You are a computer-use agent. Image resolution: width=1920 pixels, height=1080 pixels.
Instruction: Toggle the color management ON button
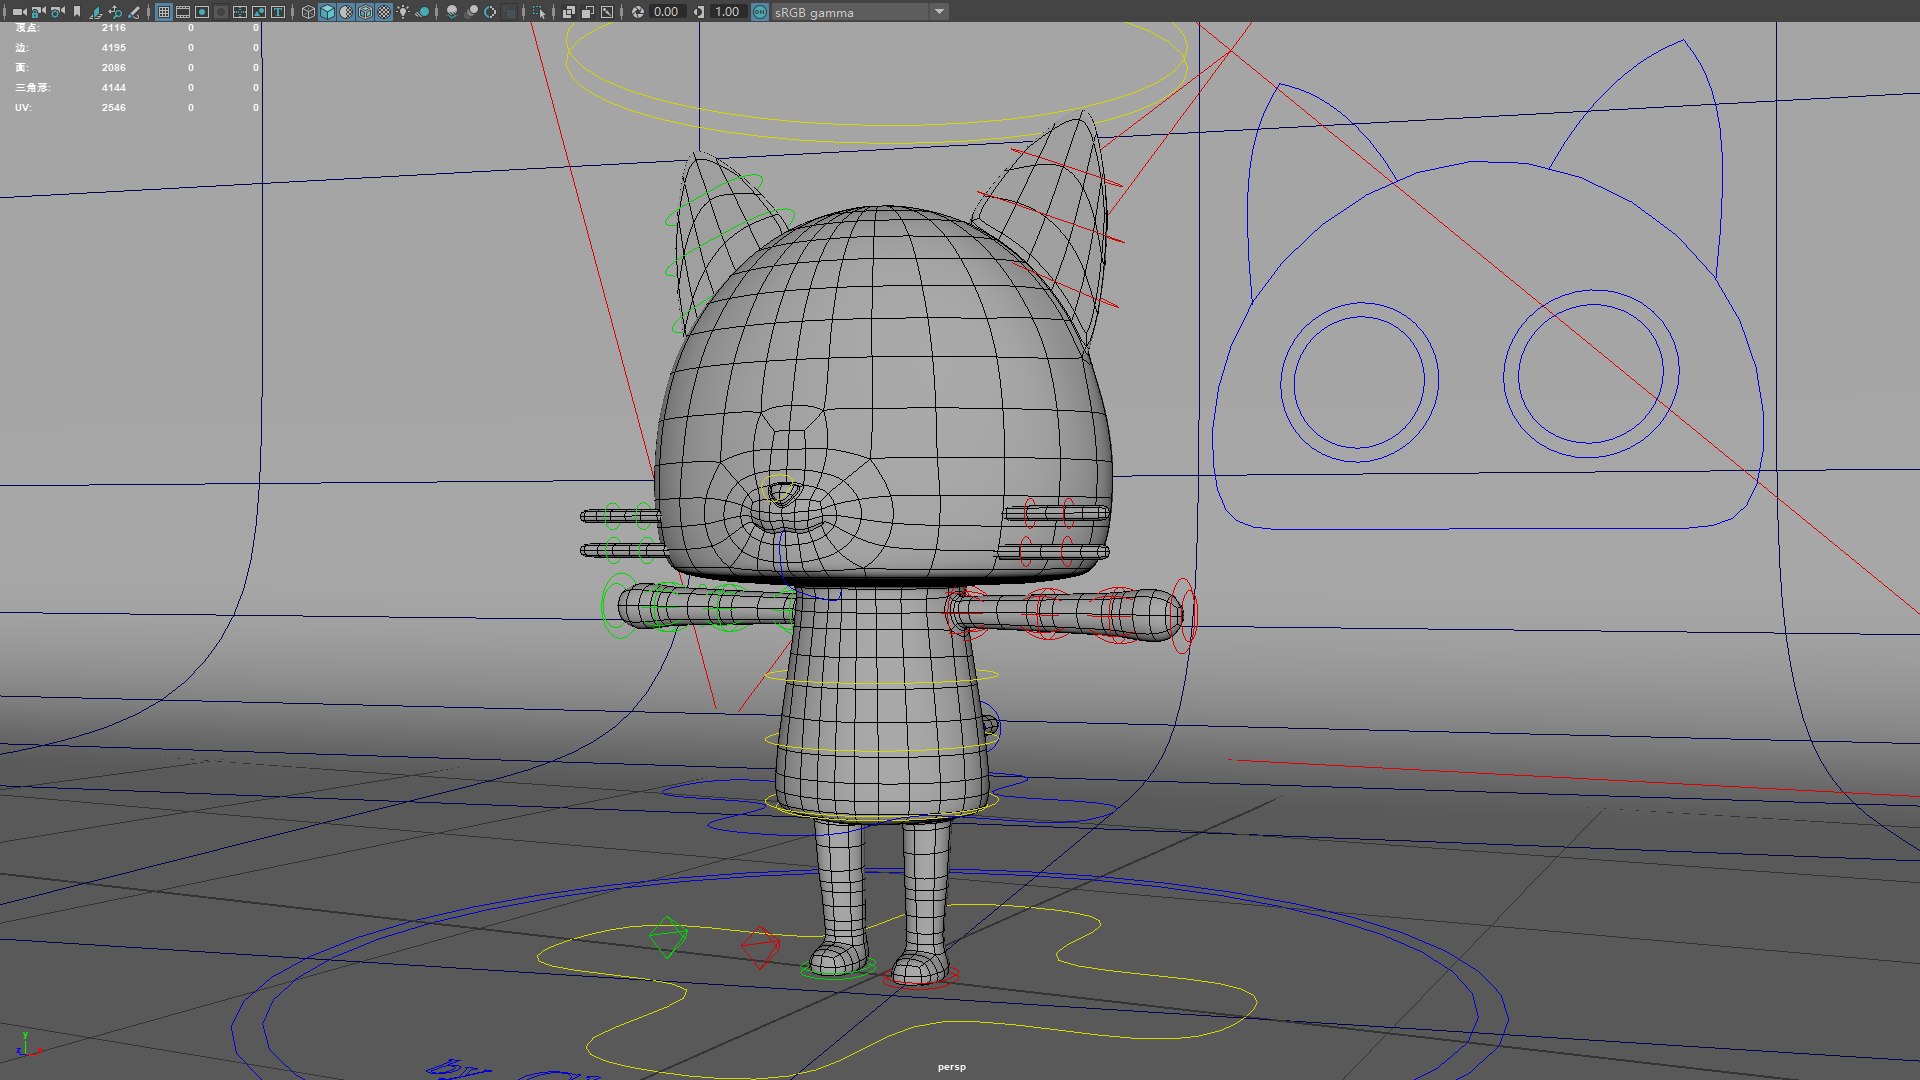click(760, 12)
